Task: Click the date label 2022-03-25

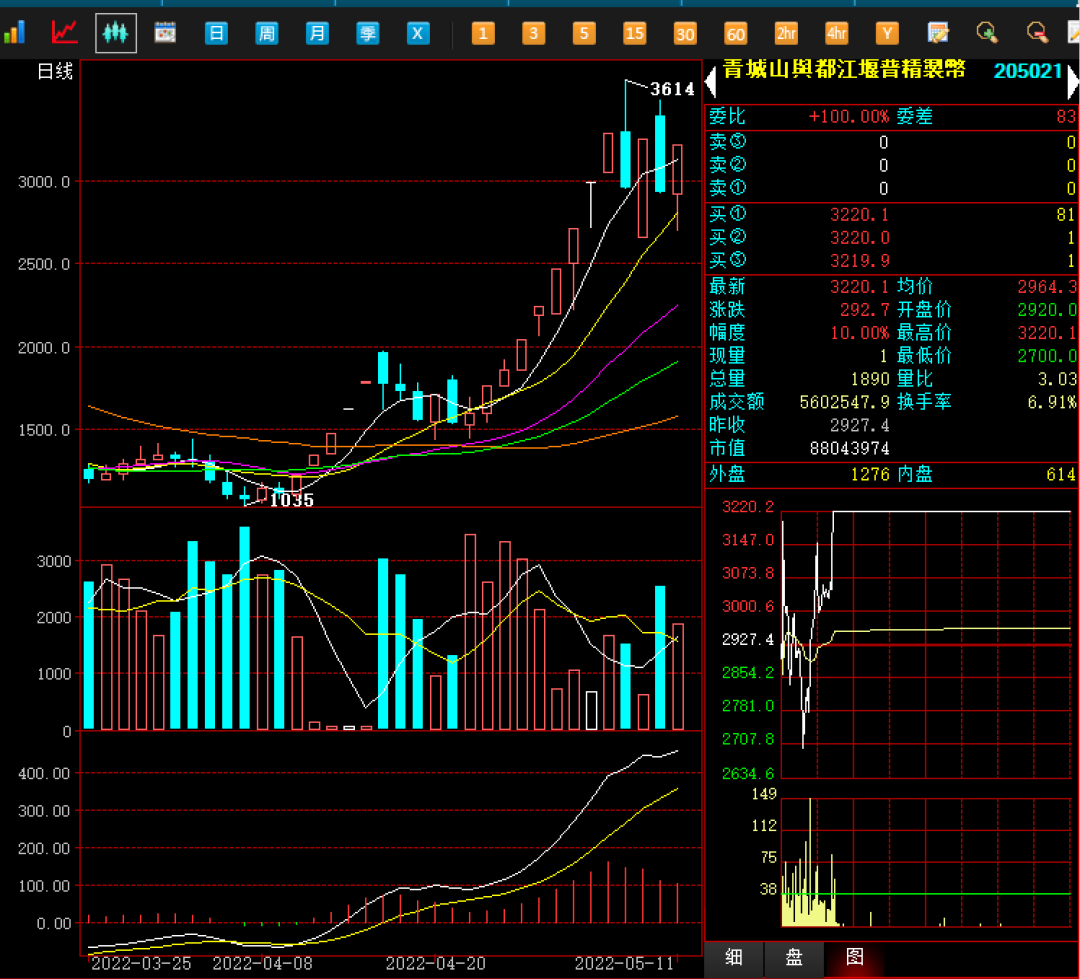Action: (x=141, y=964)
